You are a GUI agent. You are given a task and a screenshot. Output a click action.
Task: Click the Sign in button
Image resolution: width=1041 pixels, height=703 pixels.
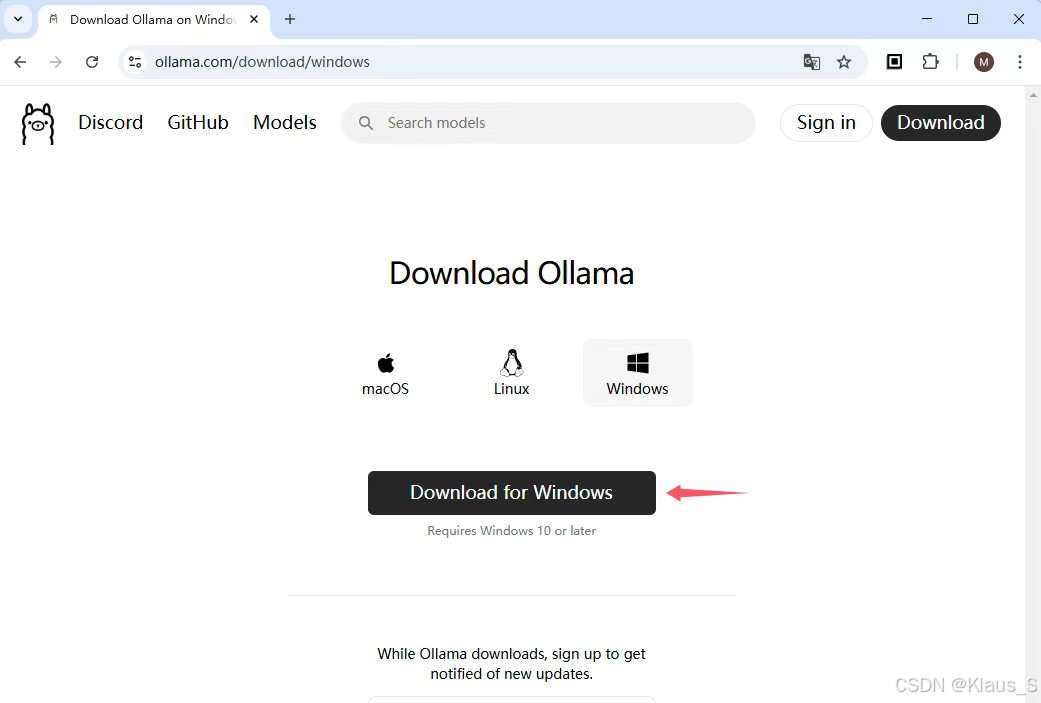click(x=826, y=123)
